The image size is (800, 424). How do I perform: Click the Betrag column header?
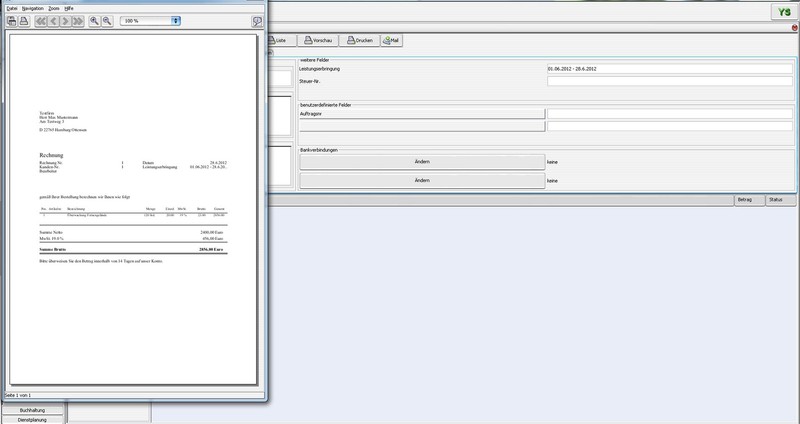click(749, 200)
